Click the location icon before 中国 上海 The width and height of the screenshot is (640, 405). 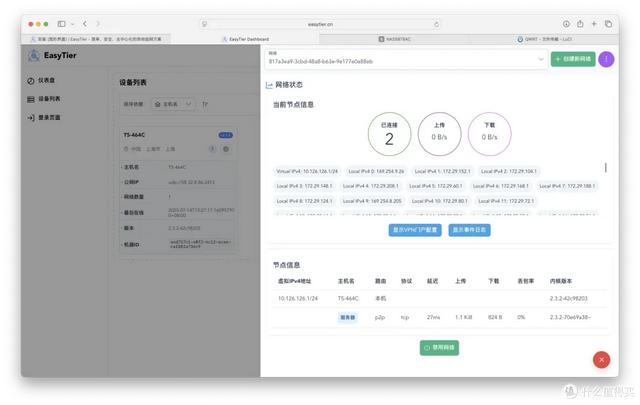tap(126, 149)
